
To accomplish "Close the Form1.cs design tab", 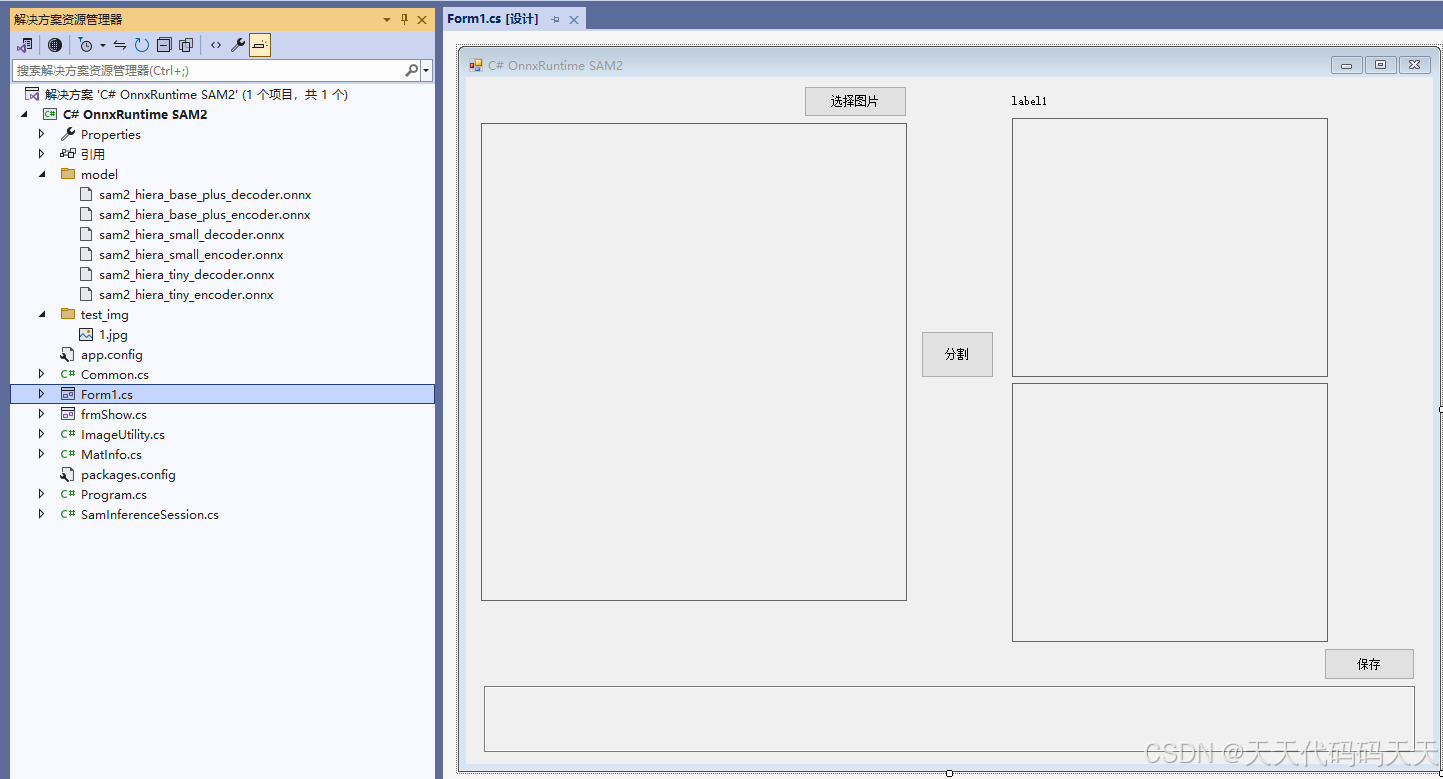I will pyautogui.click(x=573, y=20).
